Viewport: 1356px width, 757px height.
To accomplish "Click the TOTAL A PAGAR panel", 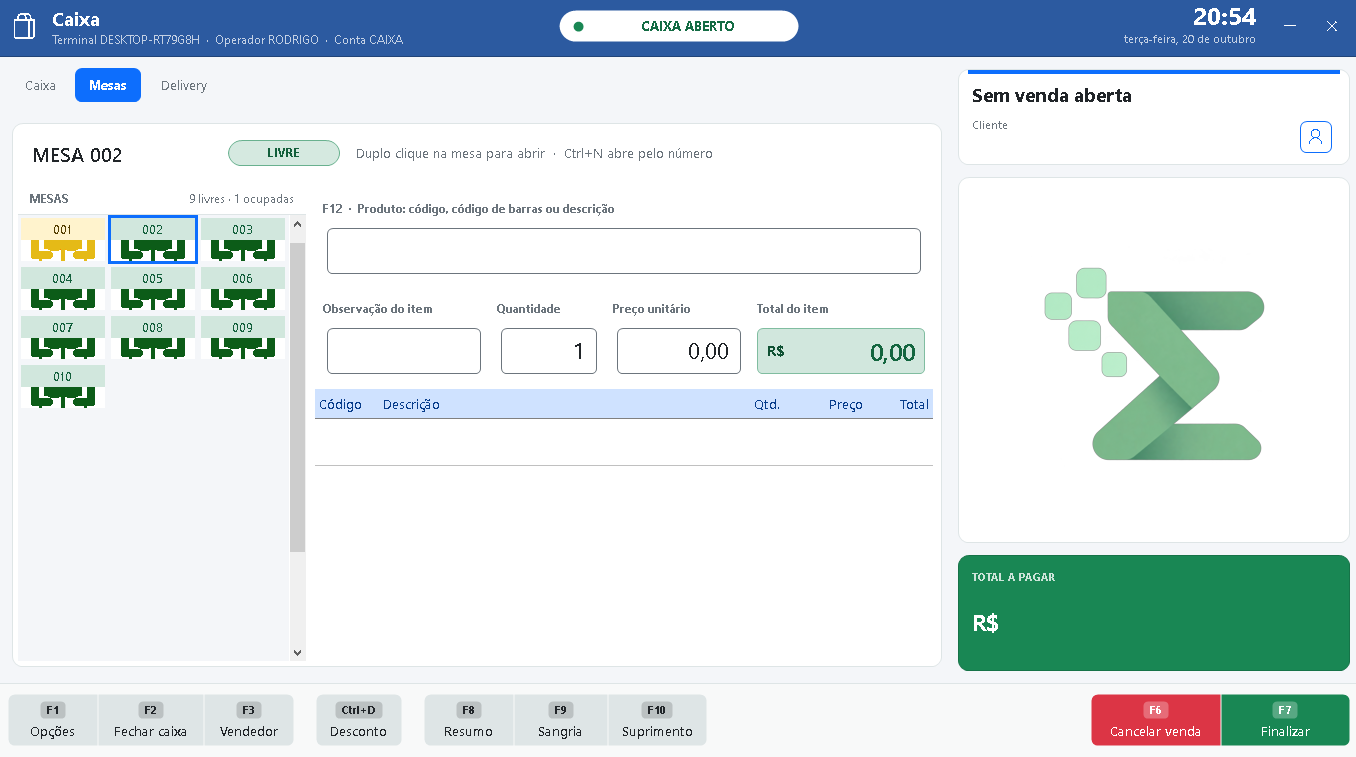I will pos(1154,613).
